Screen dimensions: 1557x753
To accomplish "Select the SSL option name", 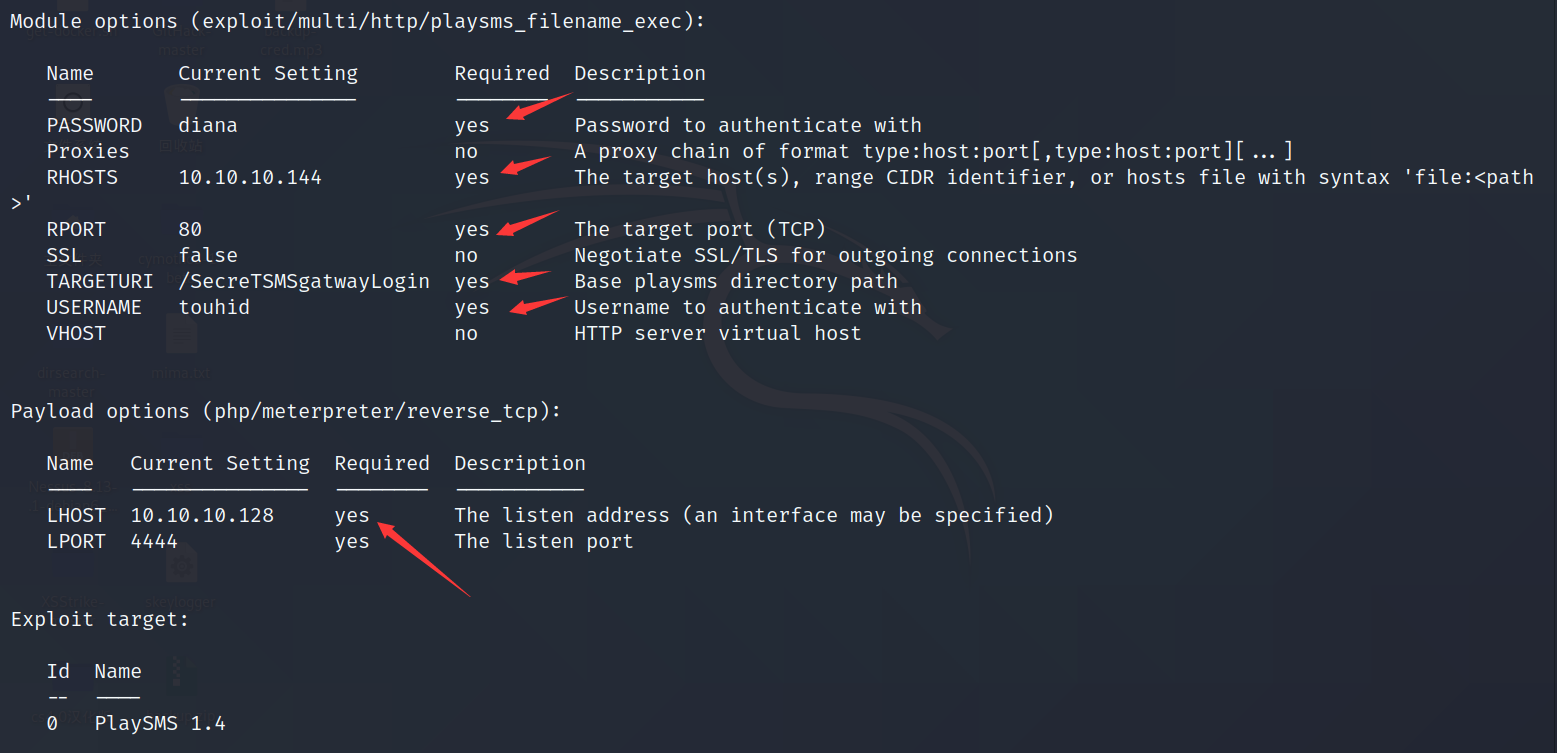I will pos(64,255).
